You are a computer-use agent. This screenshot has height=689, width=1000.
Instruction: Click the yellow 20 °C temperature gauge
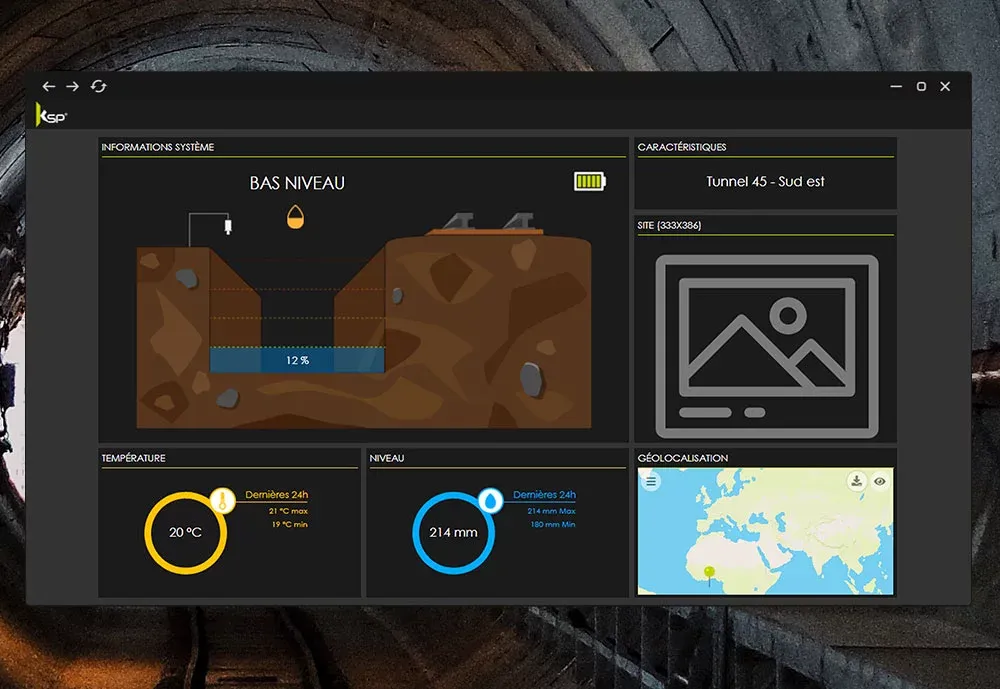pos(185,532)
